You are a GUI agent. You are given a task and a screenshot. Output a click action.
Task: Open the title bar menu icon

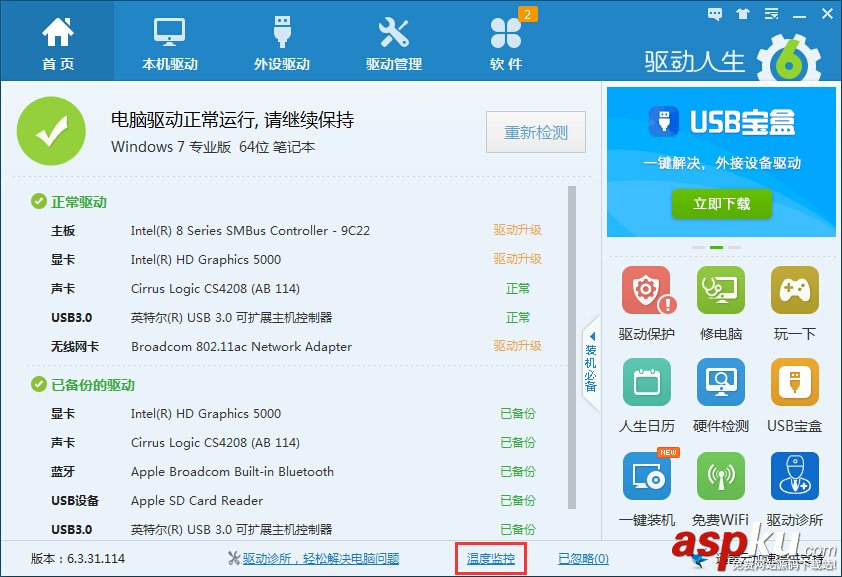tap(772, 14)
